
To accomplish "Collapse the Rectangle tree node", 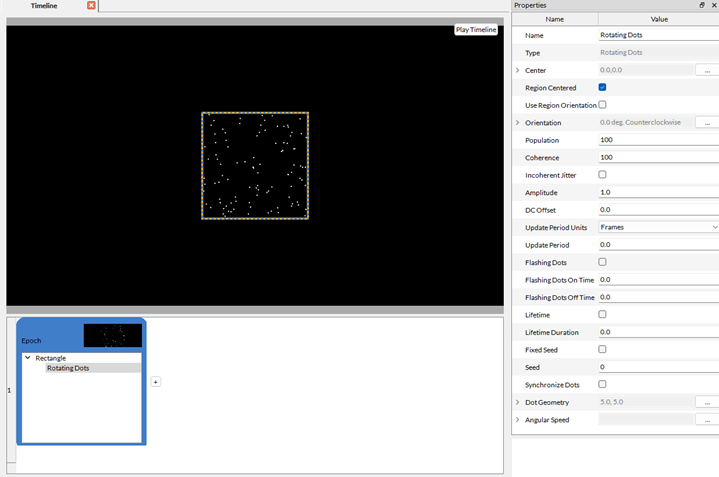I will [x=28, y=358].
